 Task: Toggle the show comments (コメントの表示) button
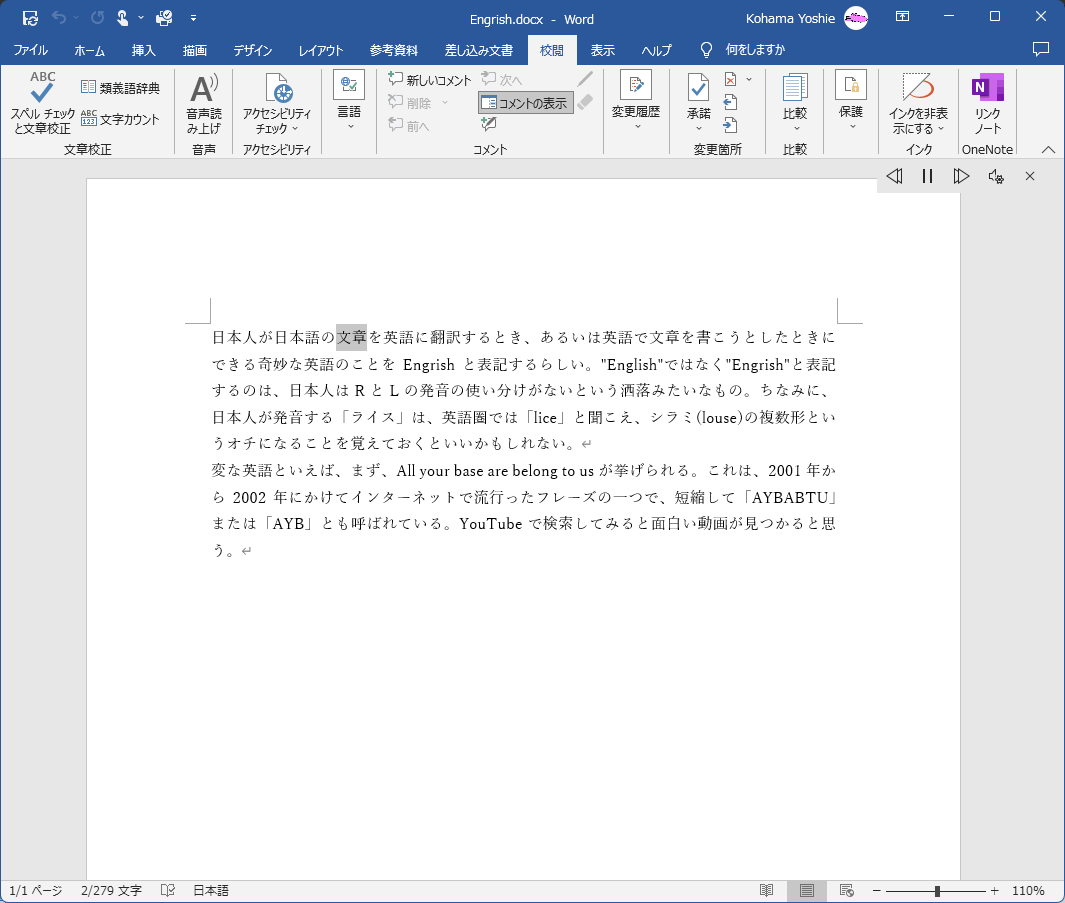point(525,103)
